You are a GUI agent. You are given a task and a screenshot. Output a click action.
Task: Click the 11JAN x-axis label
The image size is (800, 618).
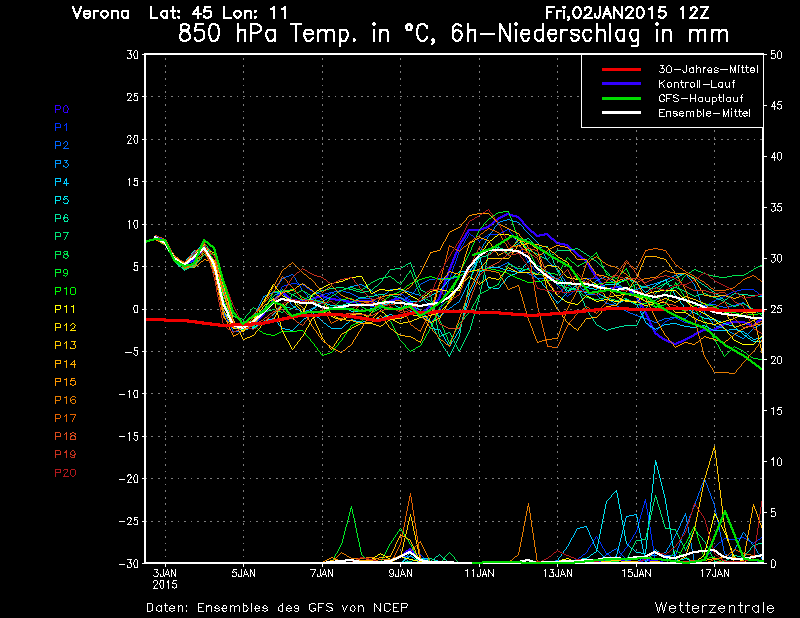(x=479, y=573)
